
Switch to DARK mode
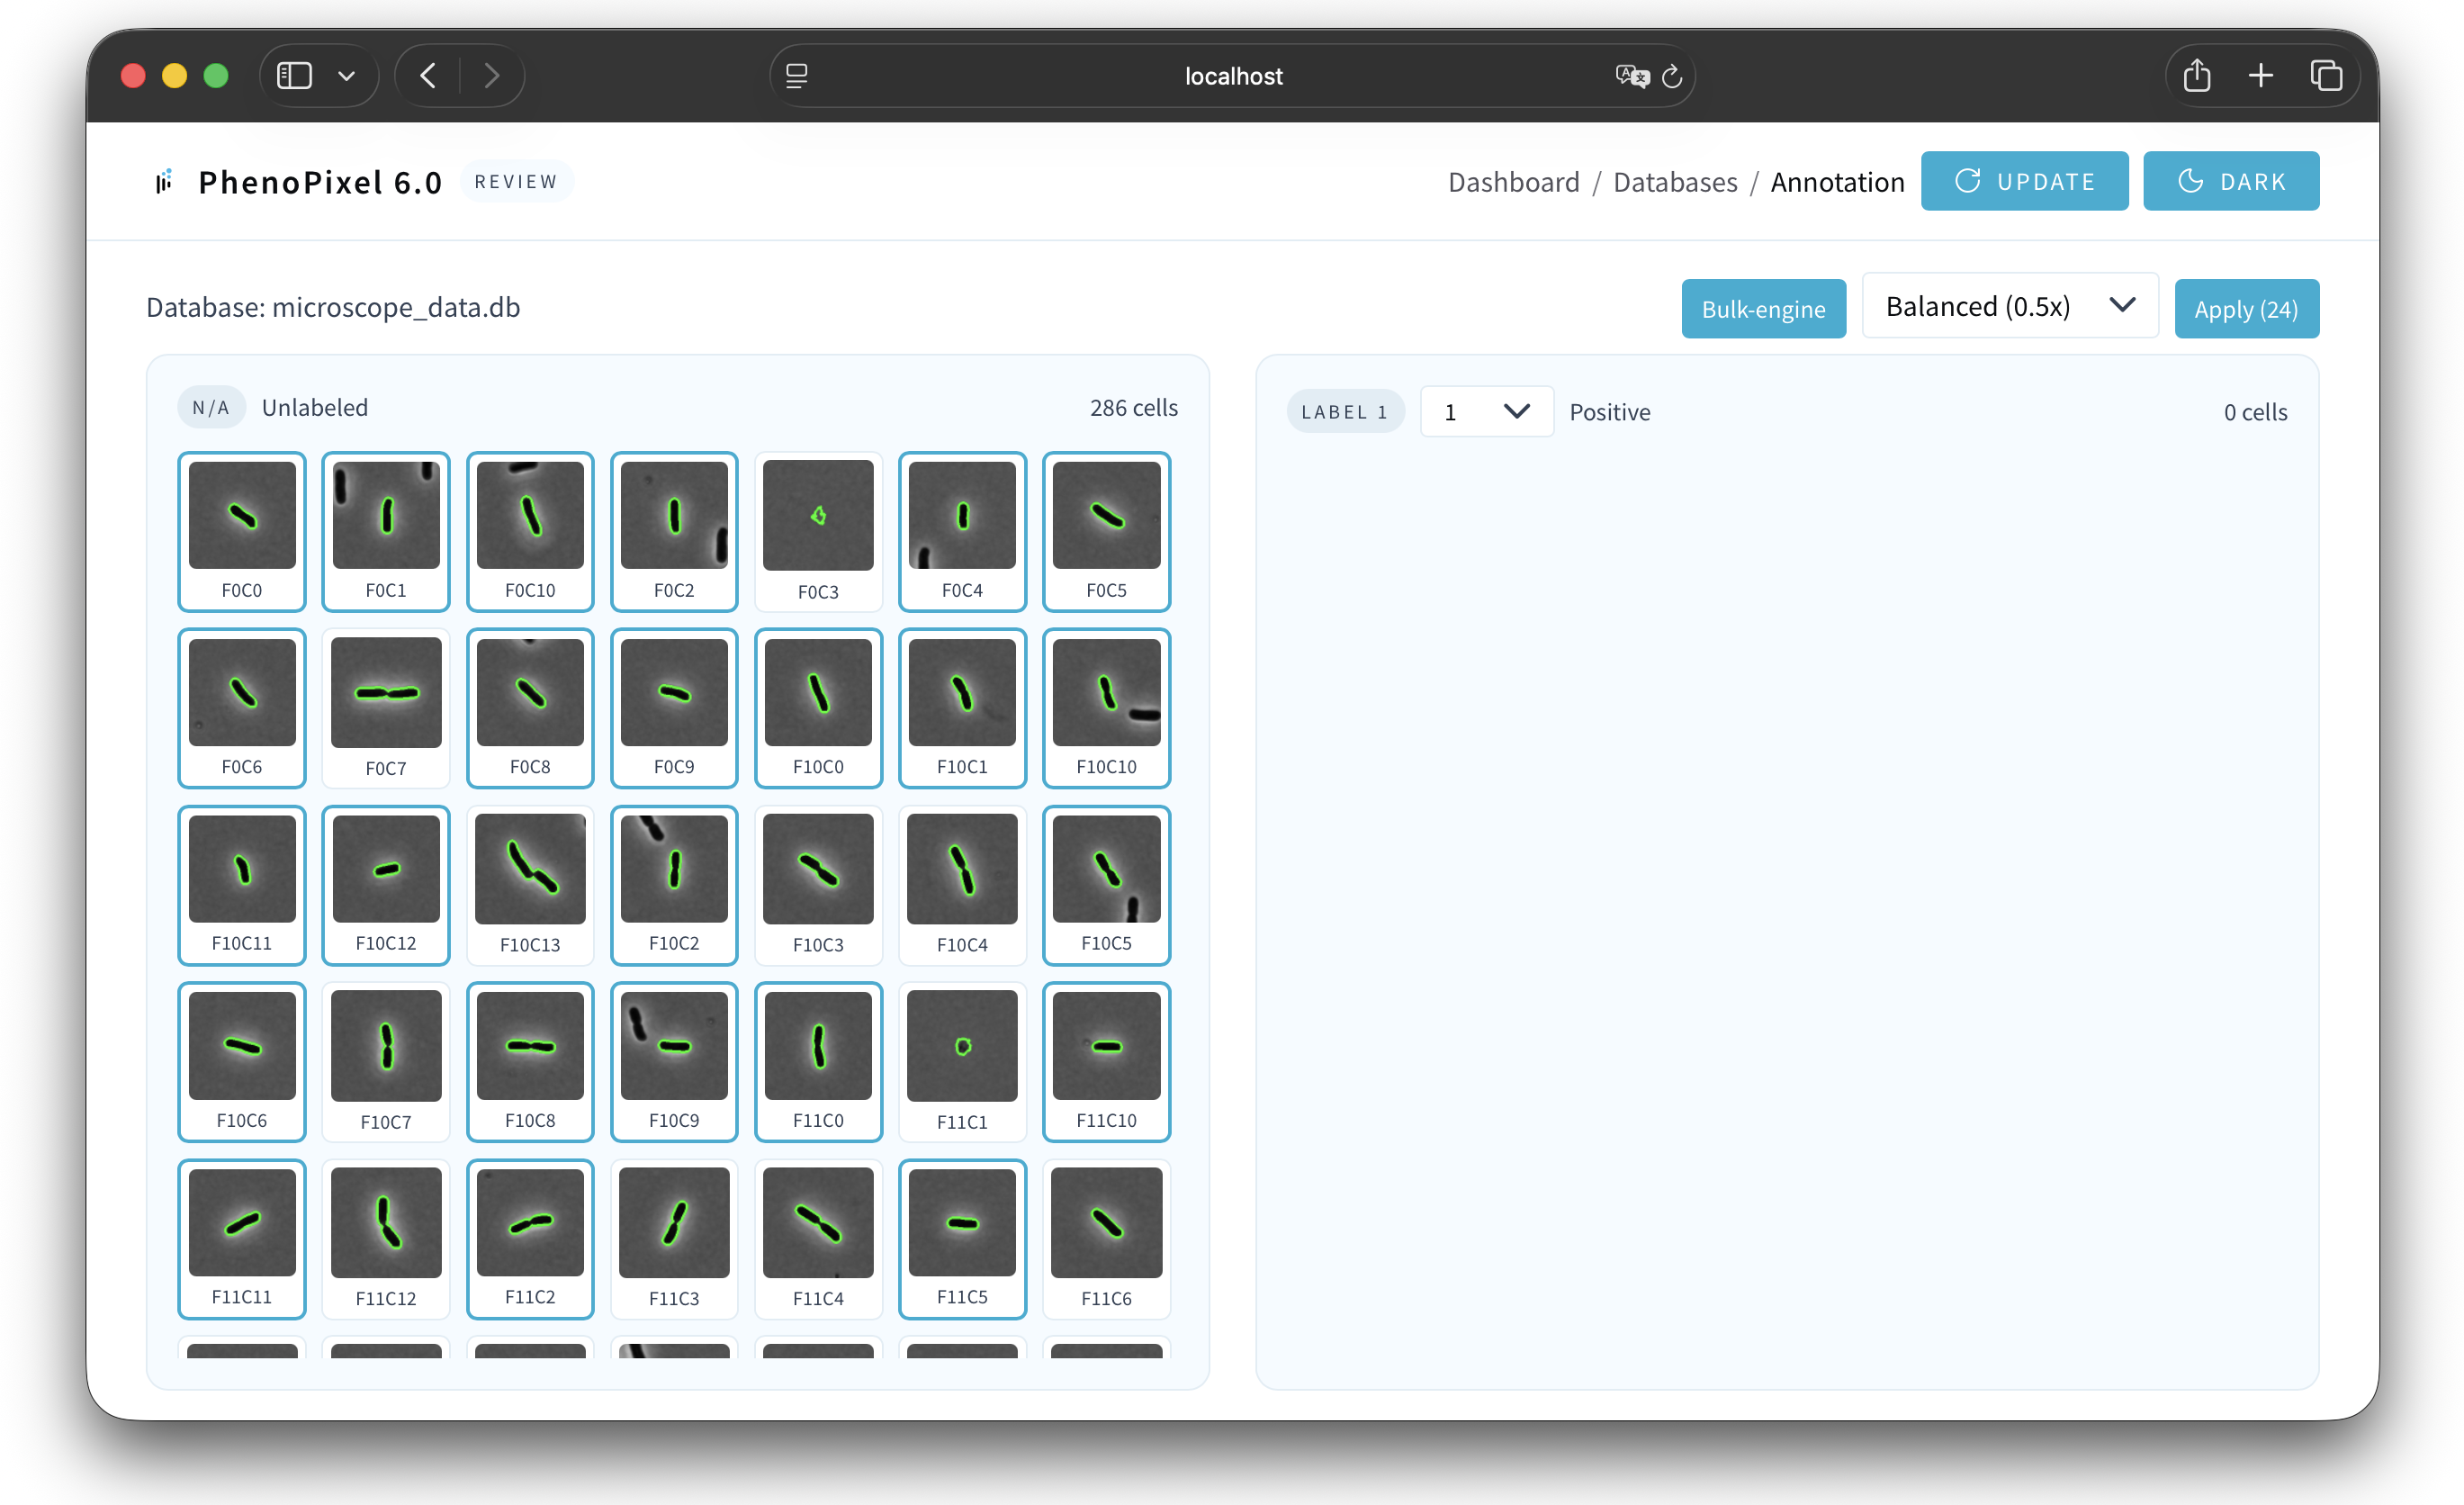[2231, 181]
